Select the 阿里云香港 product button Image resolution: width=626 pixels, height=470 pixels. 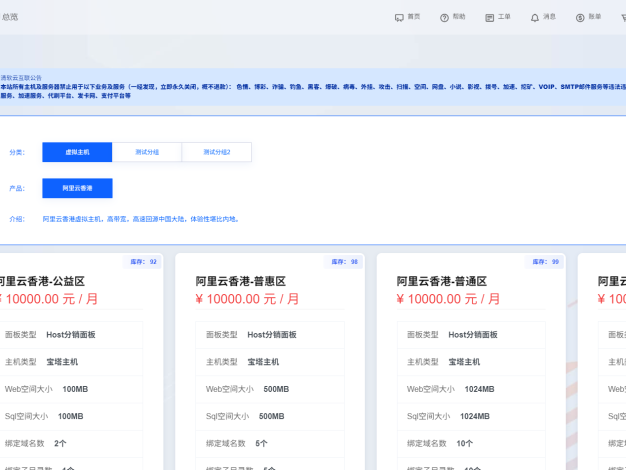tap(77, 188)
